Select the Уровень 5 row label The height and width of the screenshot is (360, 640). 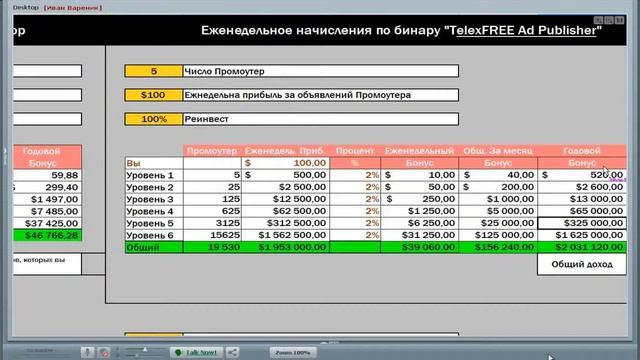click(x=154, y=223)
